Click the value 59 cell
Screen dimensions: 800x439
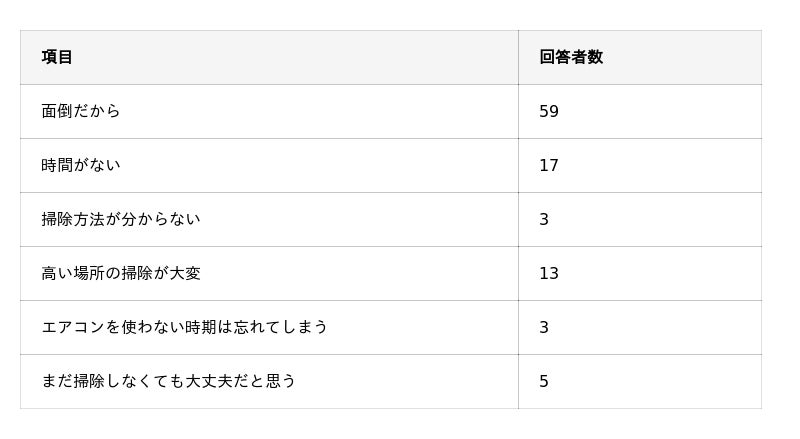click(x=640, y=111)
